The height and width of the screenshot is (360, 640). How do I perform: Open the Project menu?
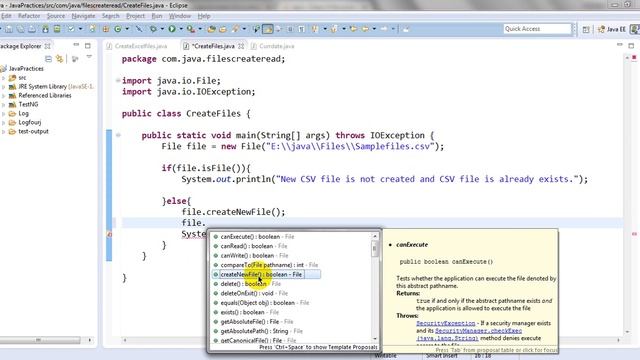point(135,16)
